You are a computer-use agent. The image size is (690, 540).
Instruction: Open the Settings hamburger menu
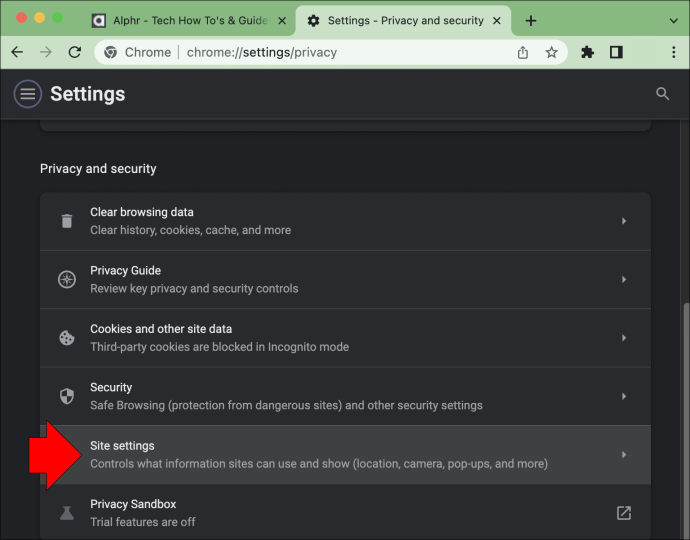pyautogui.click(x=27, y=94)
